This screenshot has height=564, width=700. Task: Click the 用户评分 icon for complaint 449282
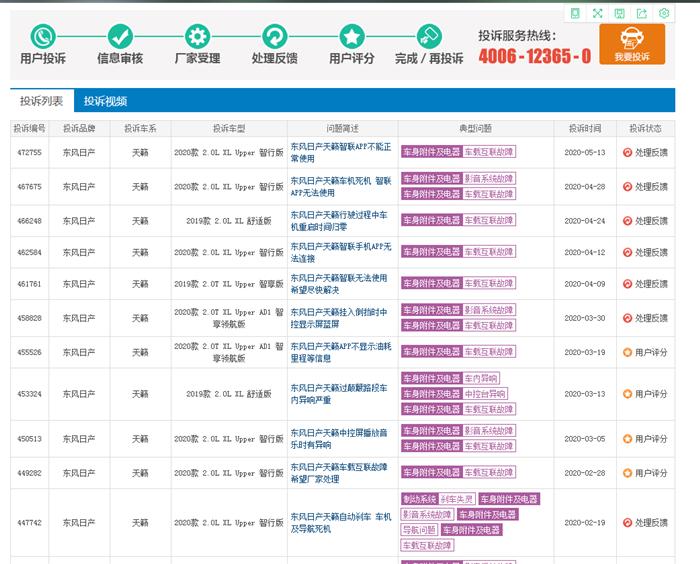627,473
